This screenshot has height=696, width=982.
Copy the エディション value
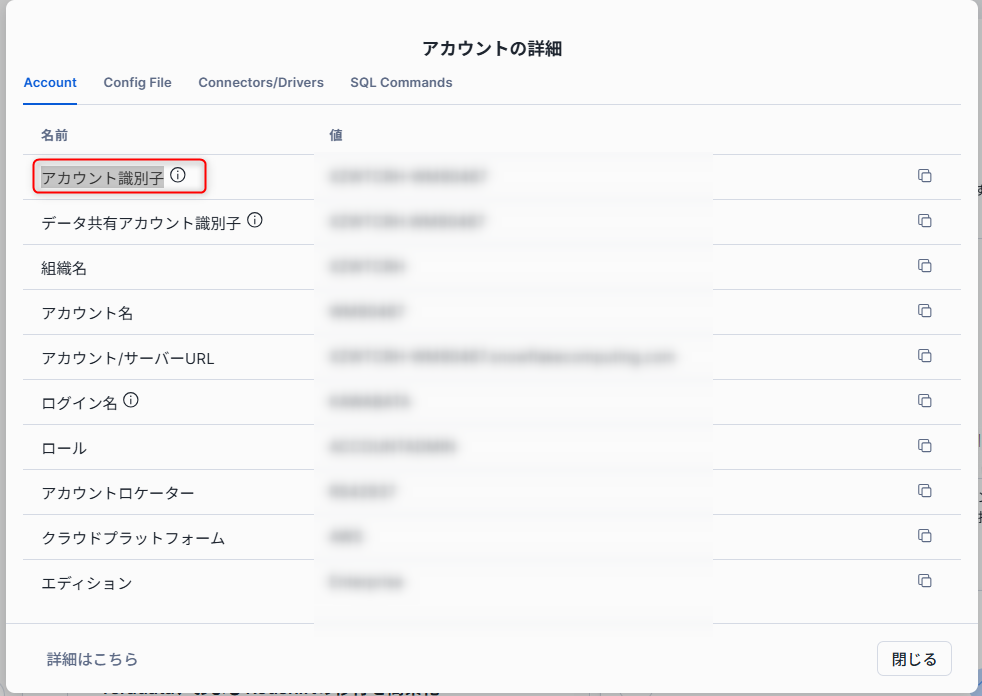click(x=925, y=581)
